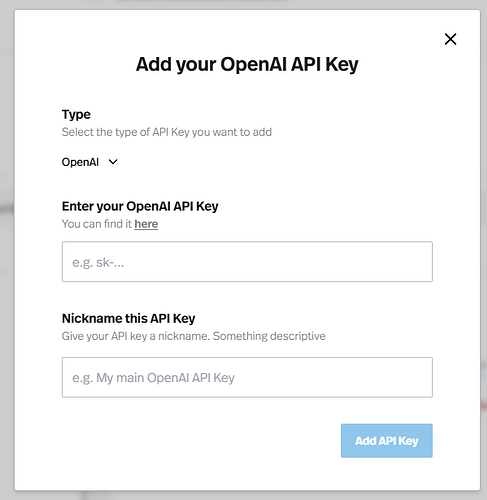Click "You can find it" helper text

(97, 224)
